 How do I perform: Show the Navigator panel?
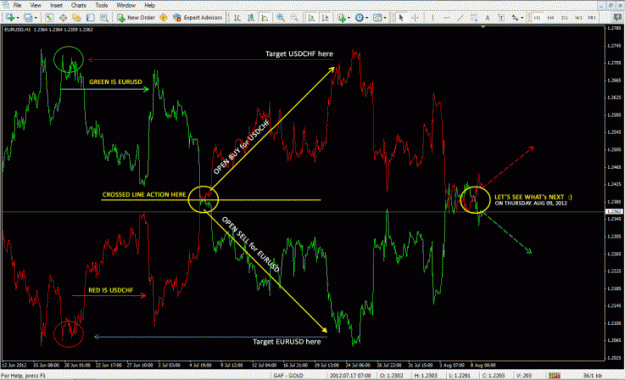point(77,18)
